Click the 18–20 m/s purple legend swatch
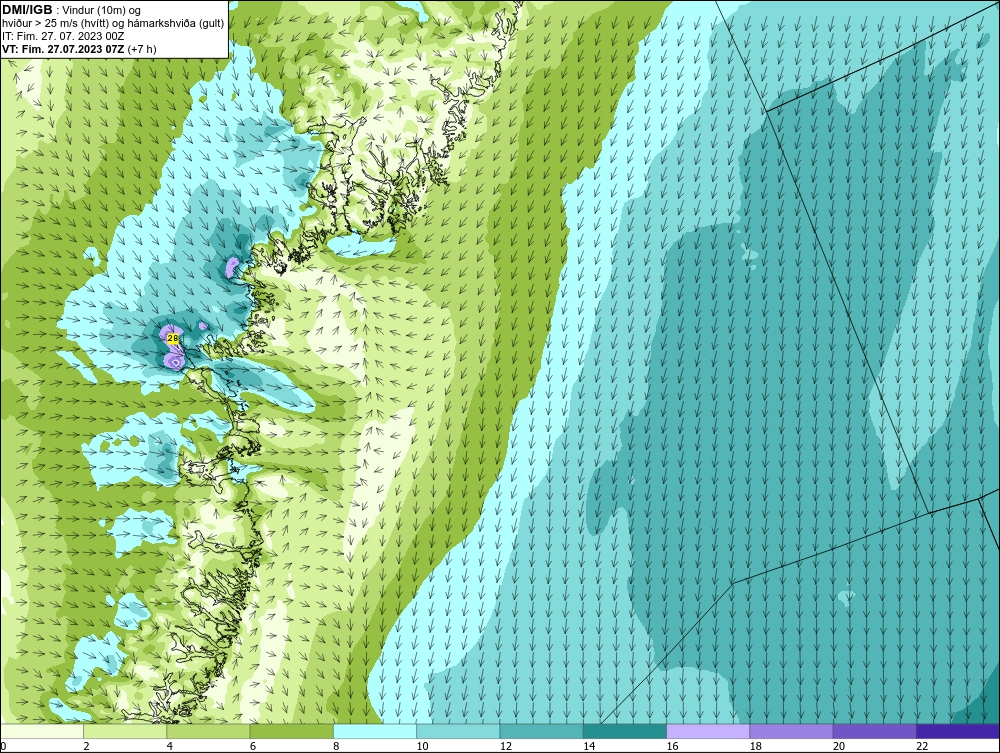The width and height of the screenshot is (1000, 753). (791, 731)
